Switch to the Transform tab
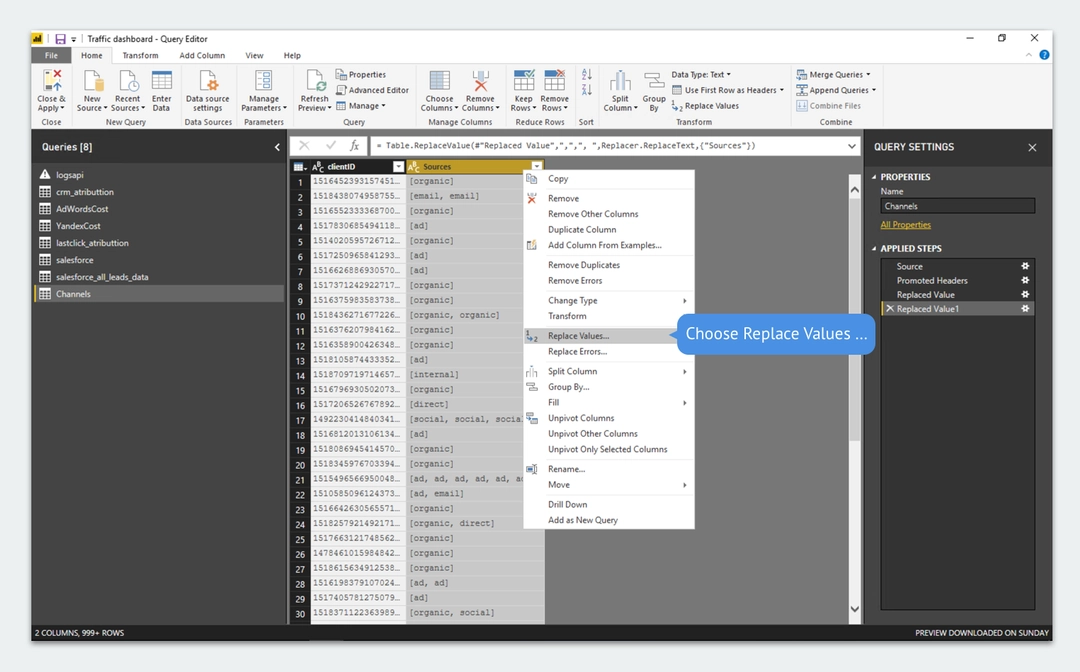This screenshot has height=672, width=1080. pos(141,56)
